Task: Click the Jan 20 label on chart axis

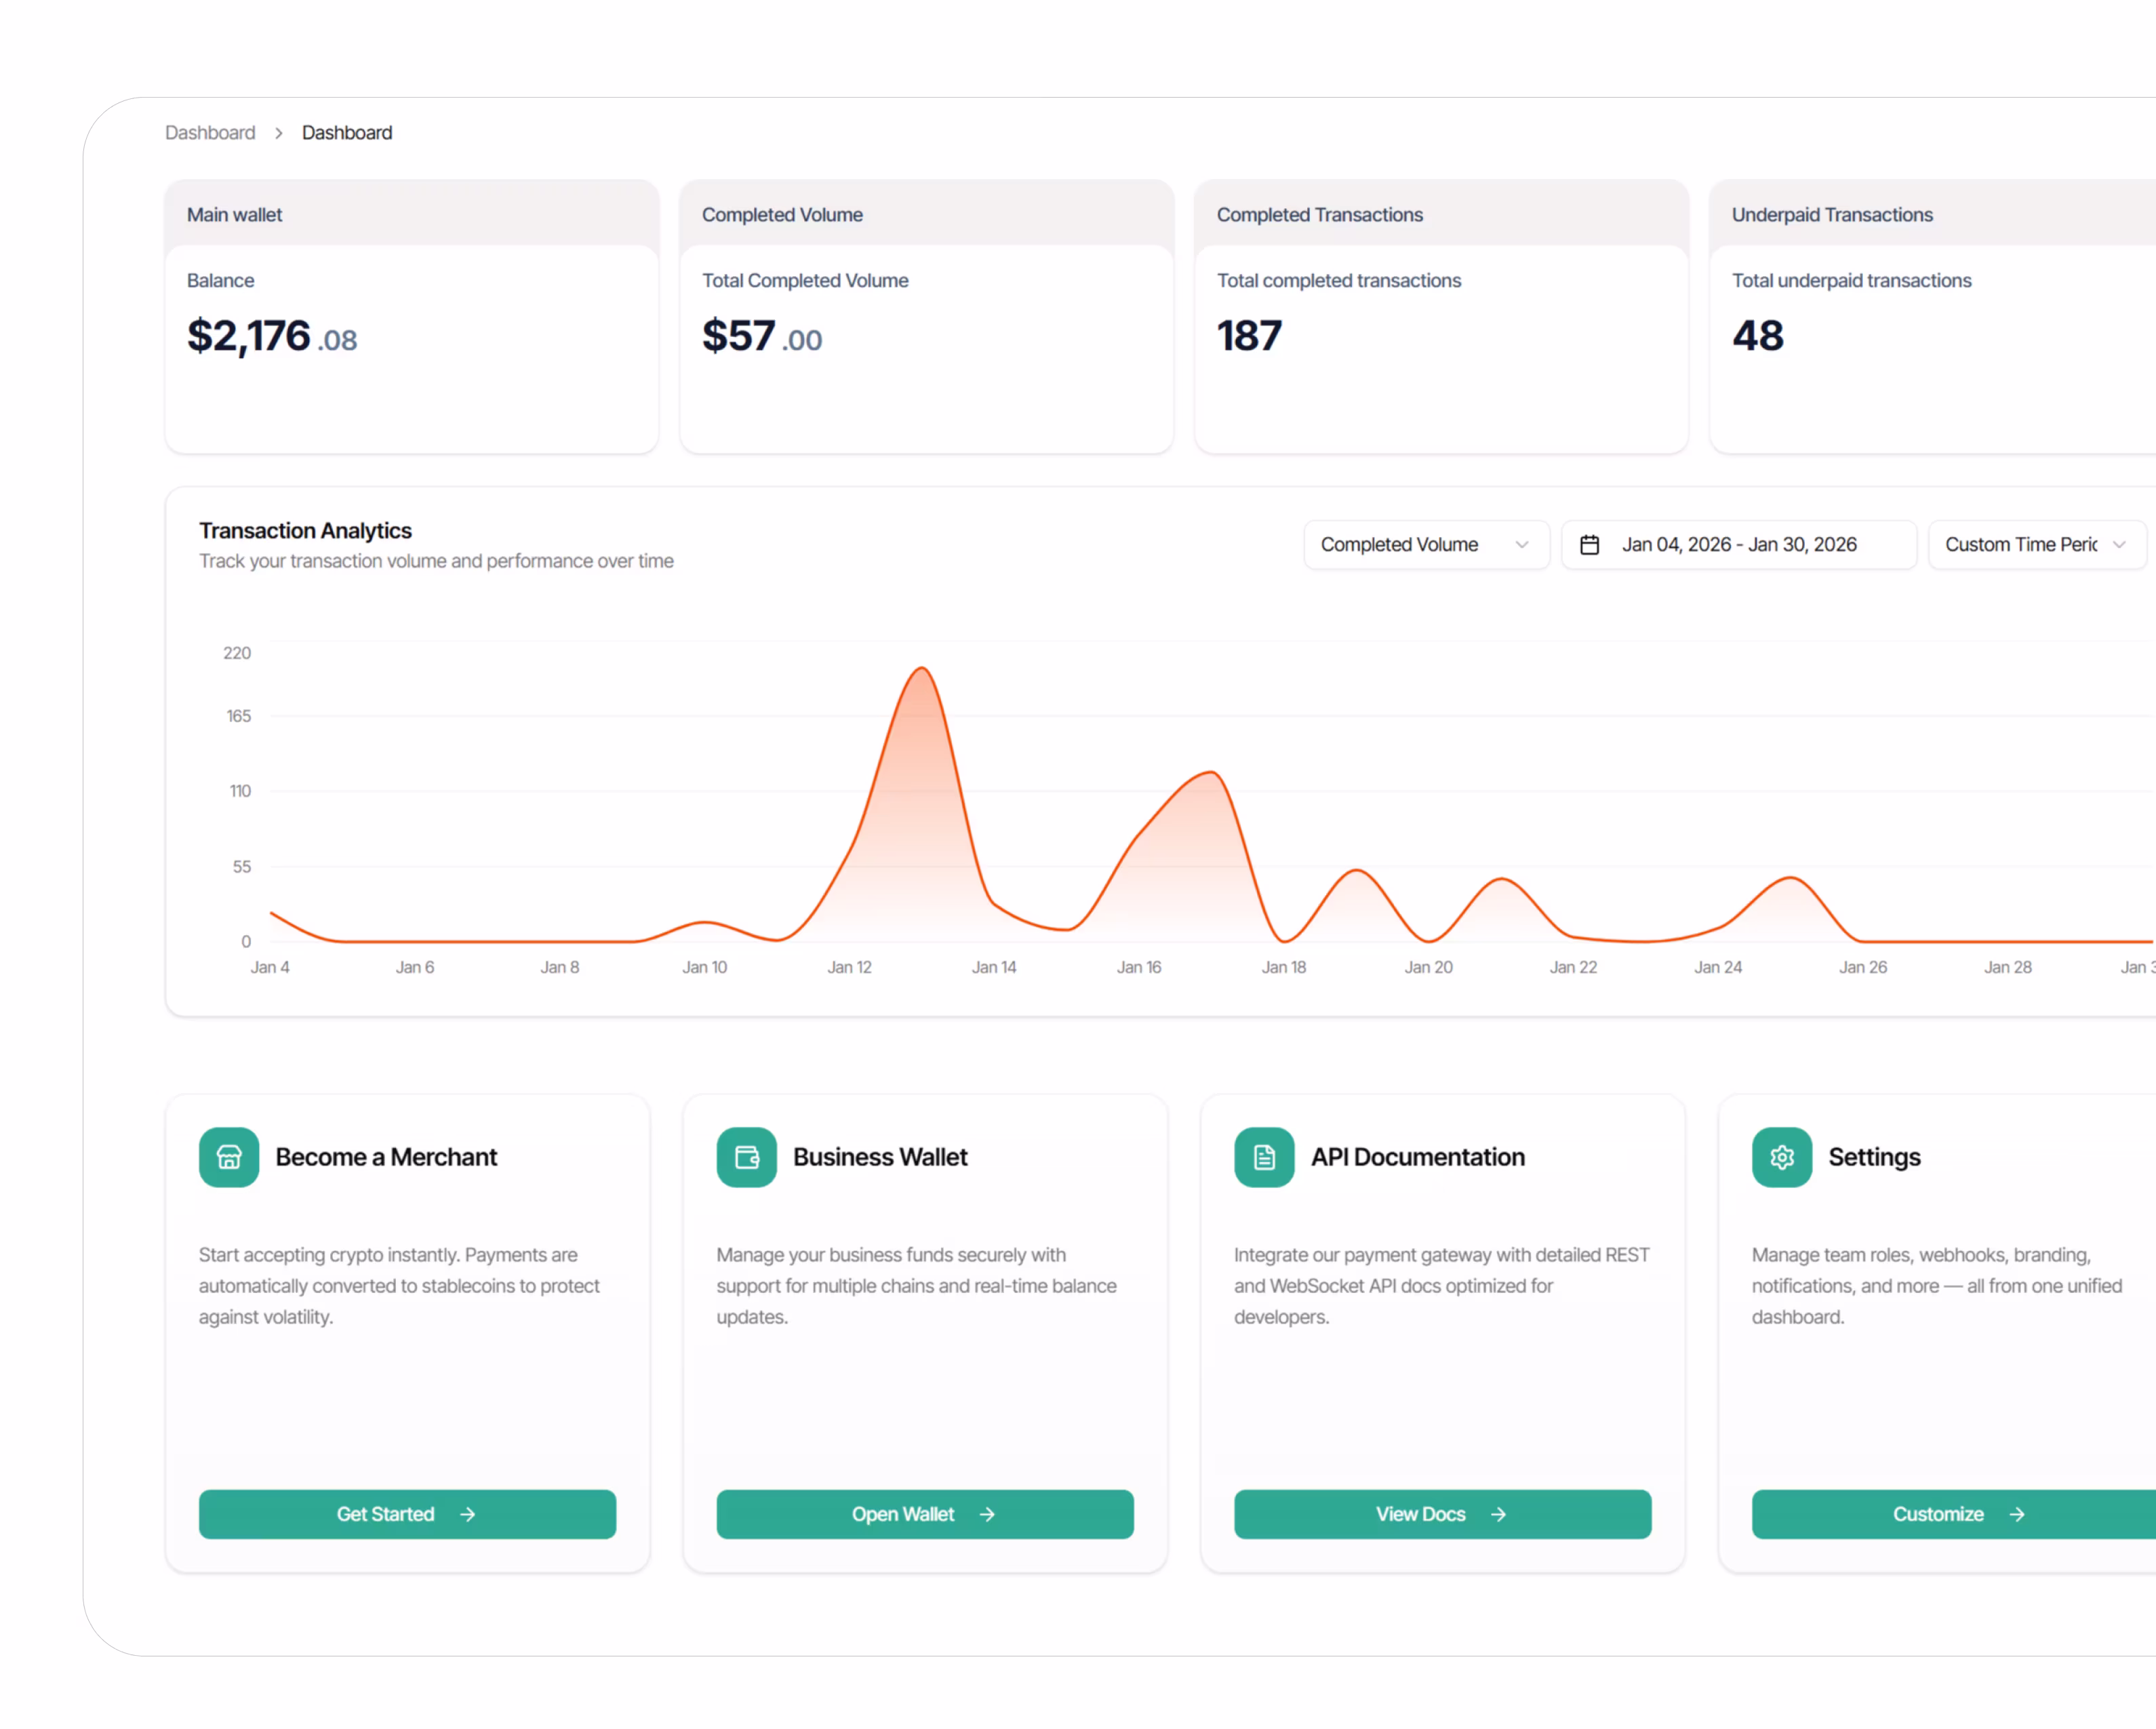Action: (x=1428, y=967)
